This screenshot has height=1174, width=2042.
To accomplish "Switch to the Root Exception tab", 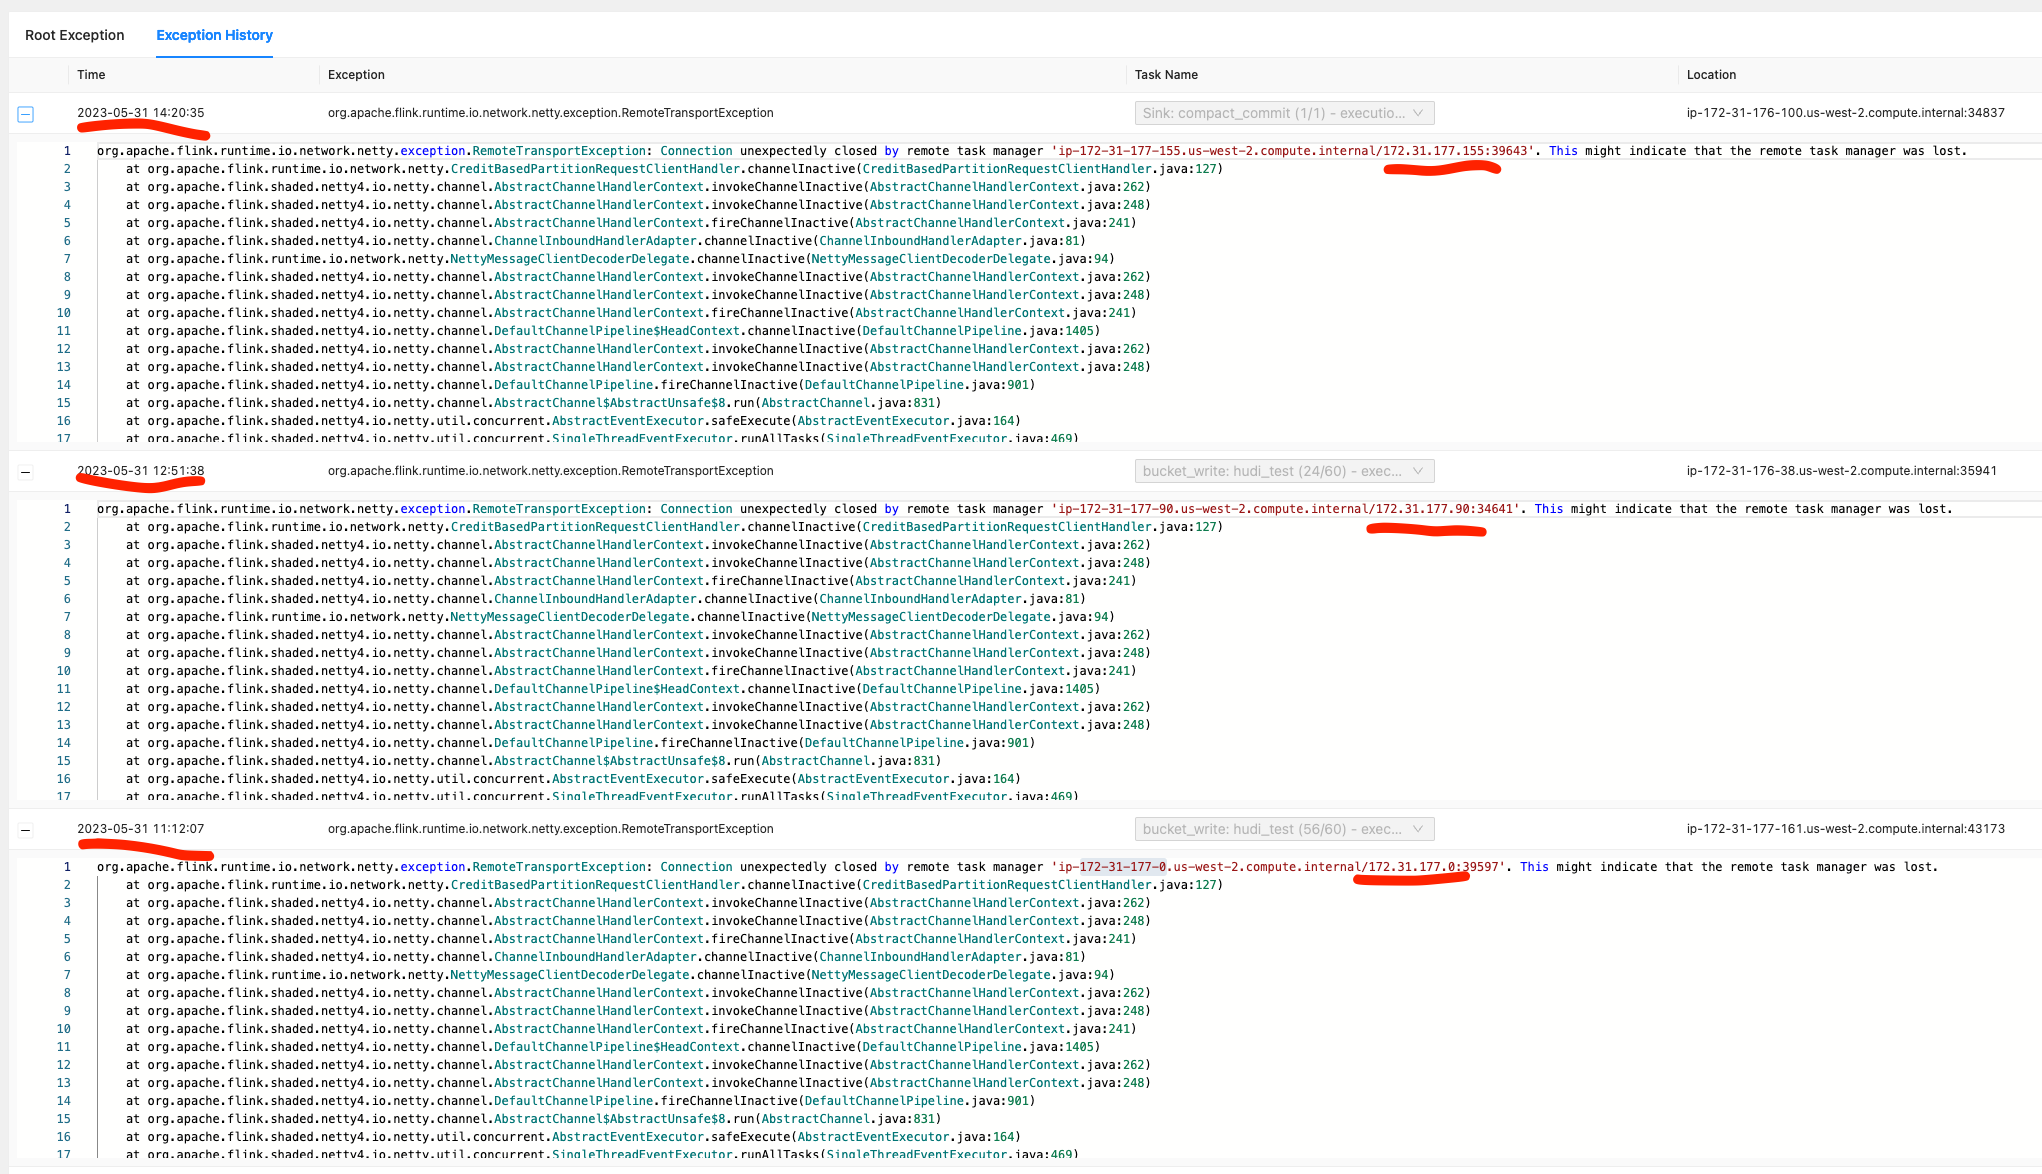I will (x=75, y=35).
